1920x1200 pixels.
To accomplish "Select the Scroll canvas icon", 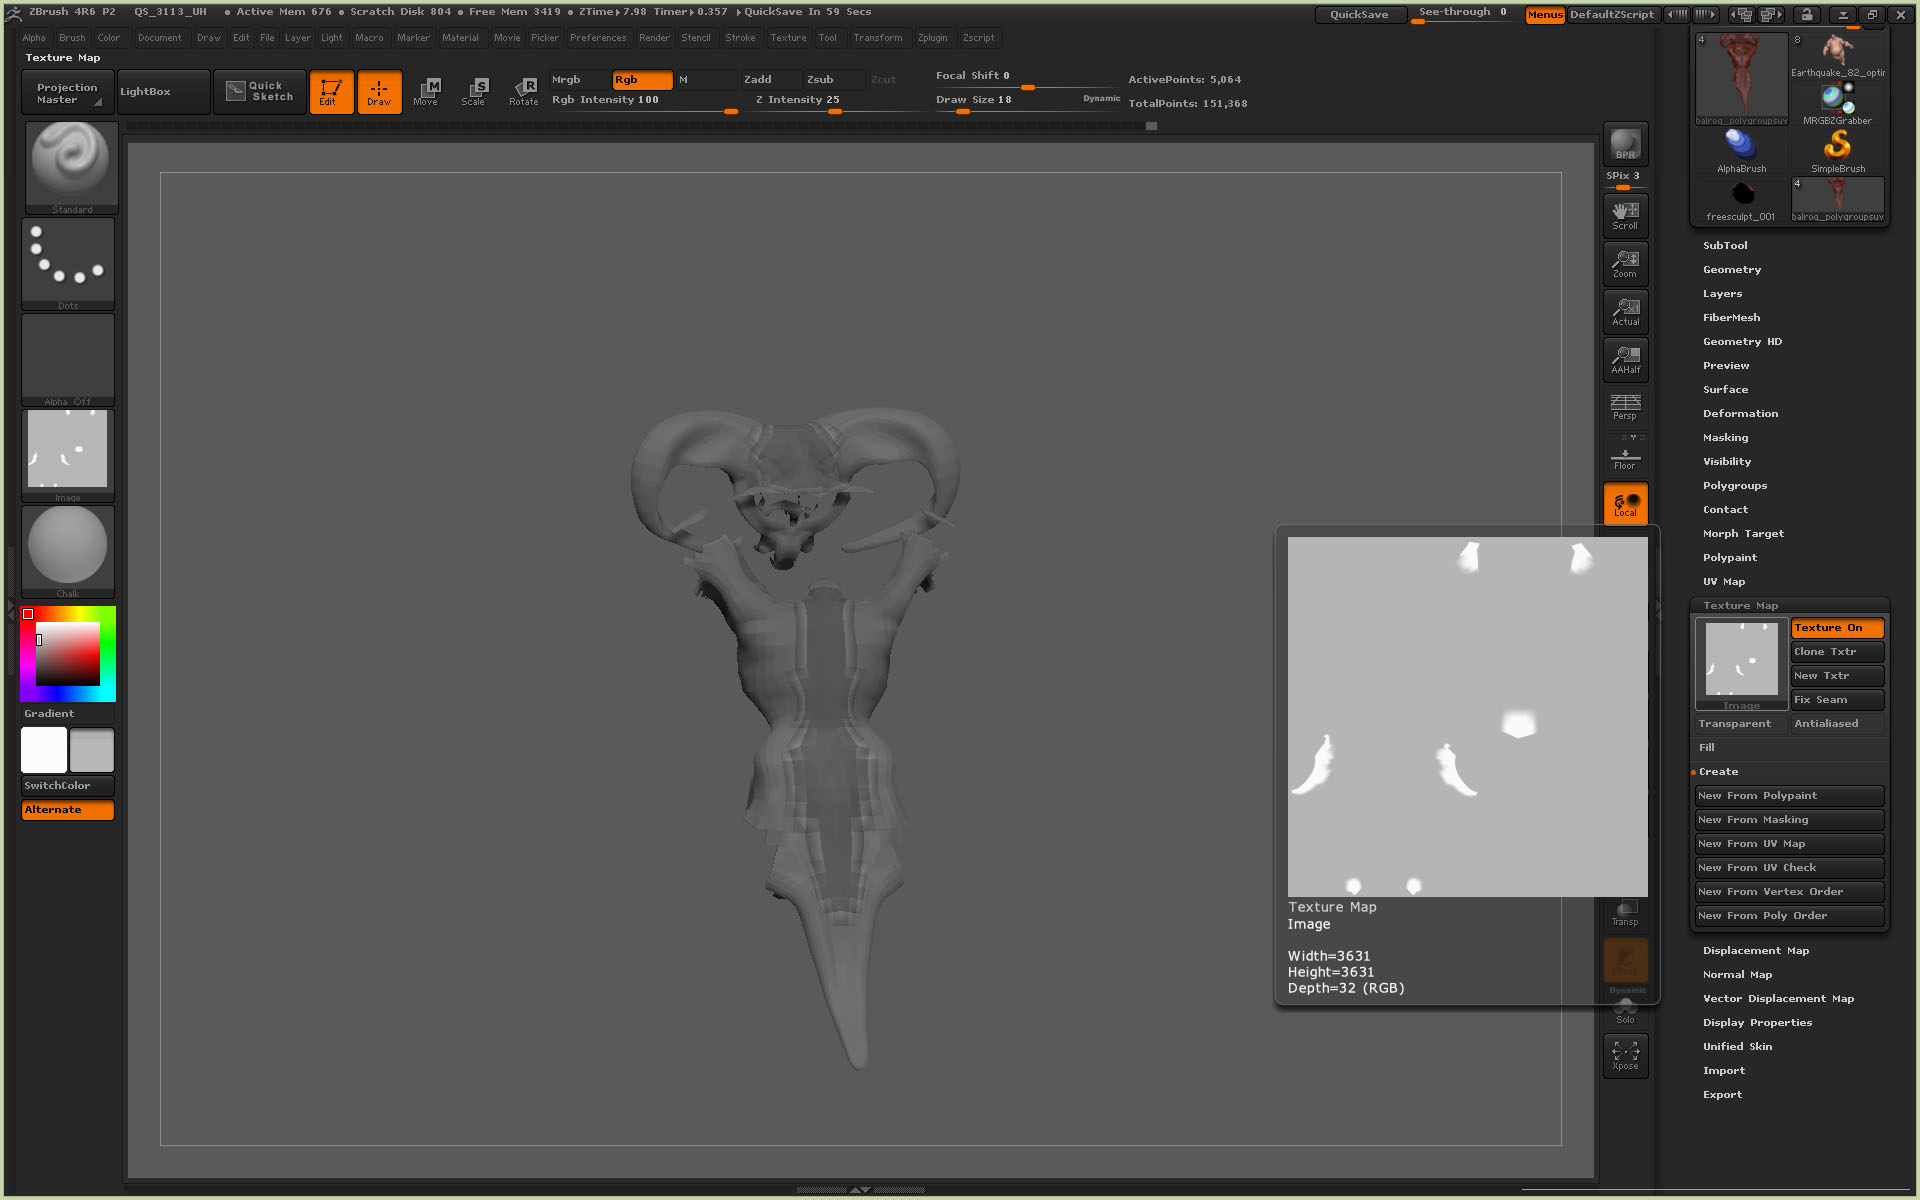I will coord(1625,215).
